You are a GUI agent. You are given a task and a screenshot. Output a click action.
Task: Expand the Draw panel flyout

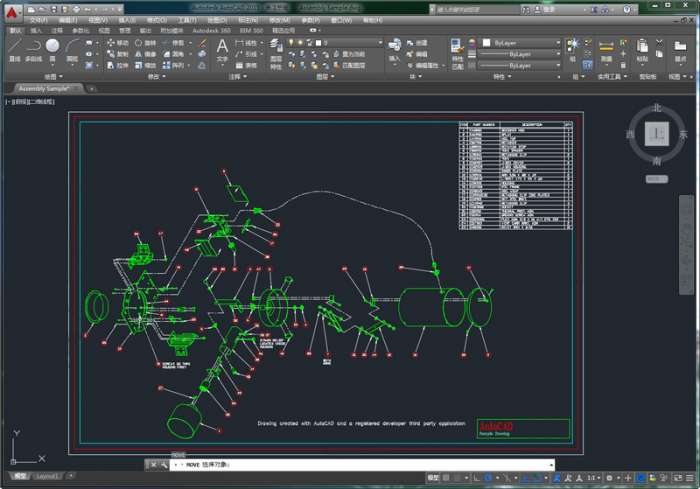(x=54, y=77)
